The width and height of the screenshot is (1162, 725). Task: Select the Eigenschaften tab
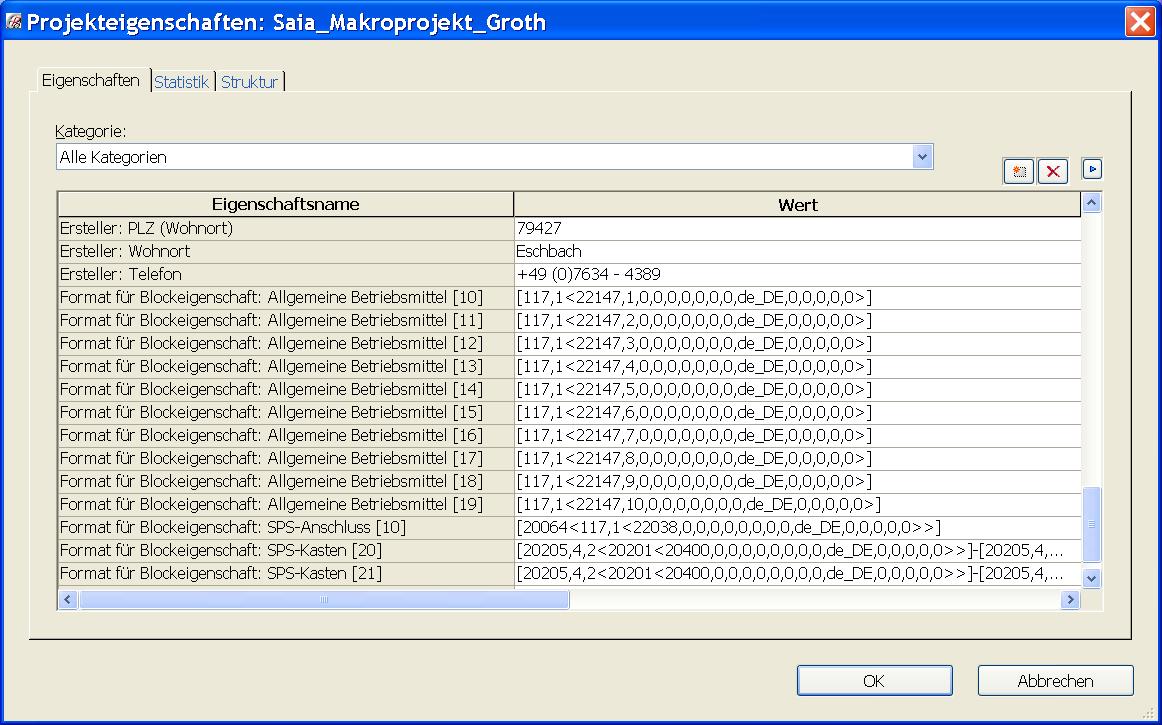pos(91,81)
